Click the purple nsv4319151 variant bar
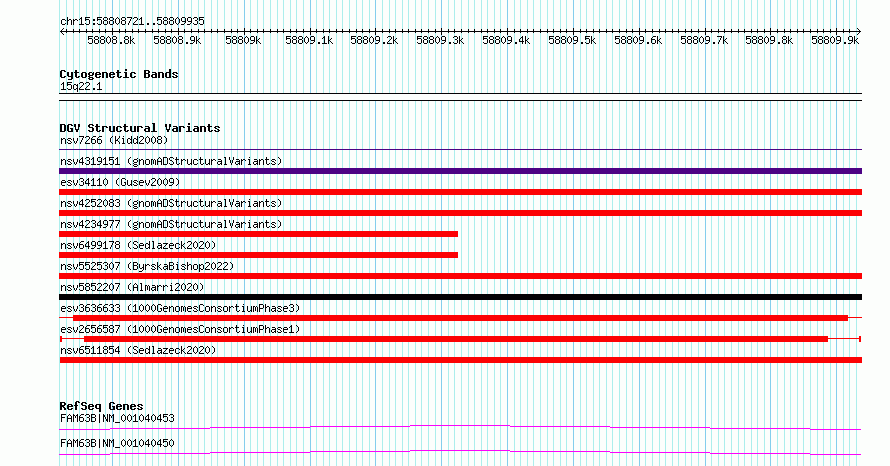The image size is (890, 466). click(x=460, y=171)
